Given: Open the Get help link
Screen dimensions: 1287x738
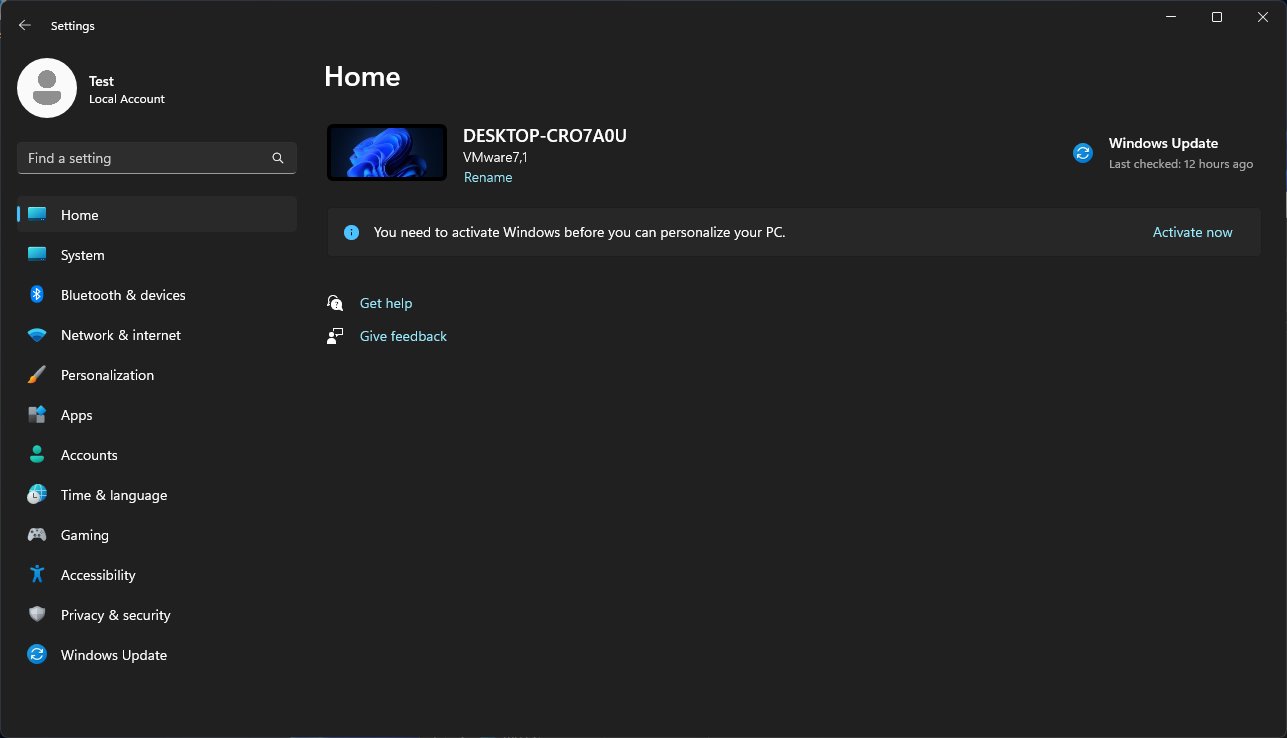Looking at the screenshot, I should (x=386, y=303).
